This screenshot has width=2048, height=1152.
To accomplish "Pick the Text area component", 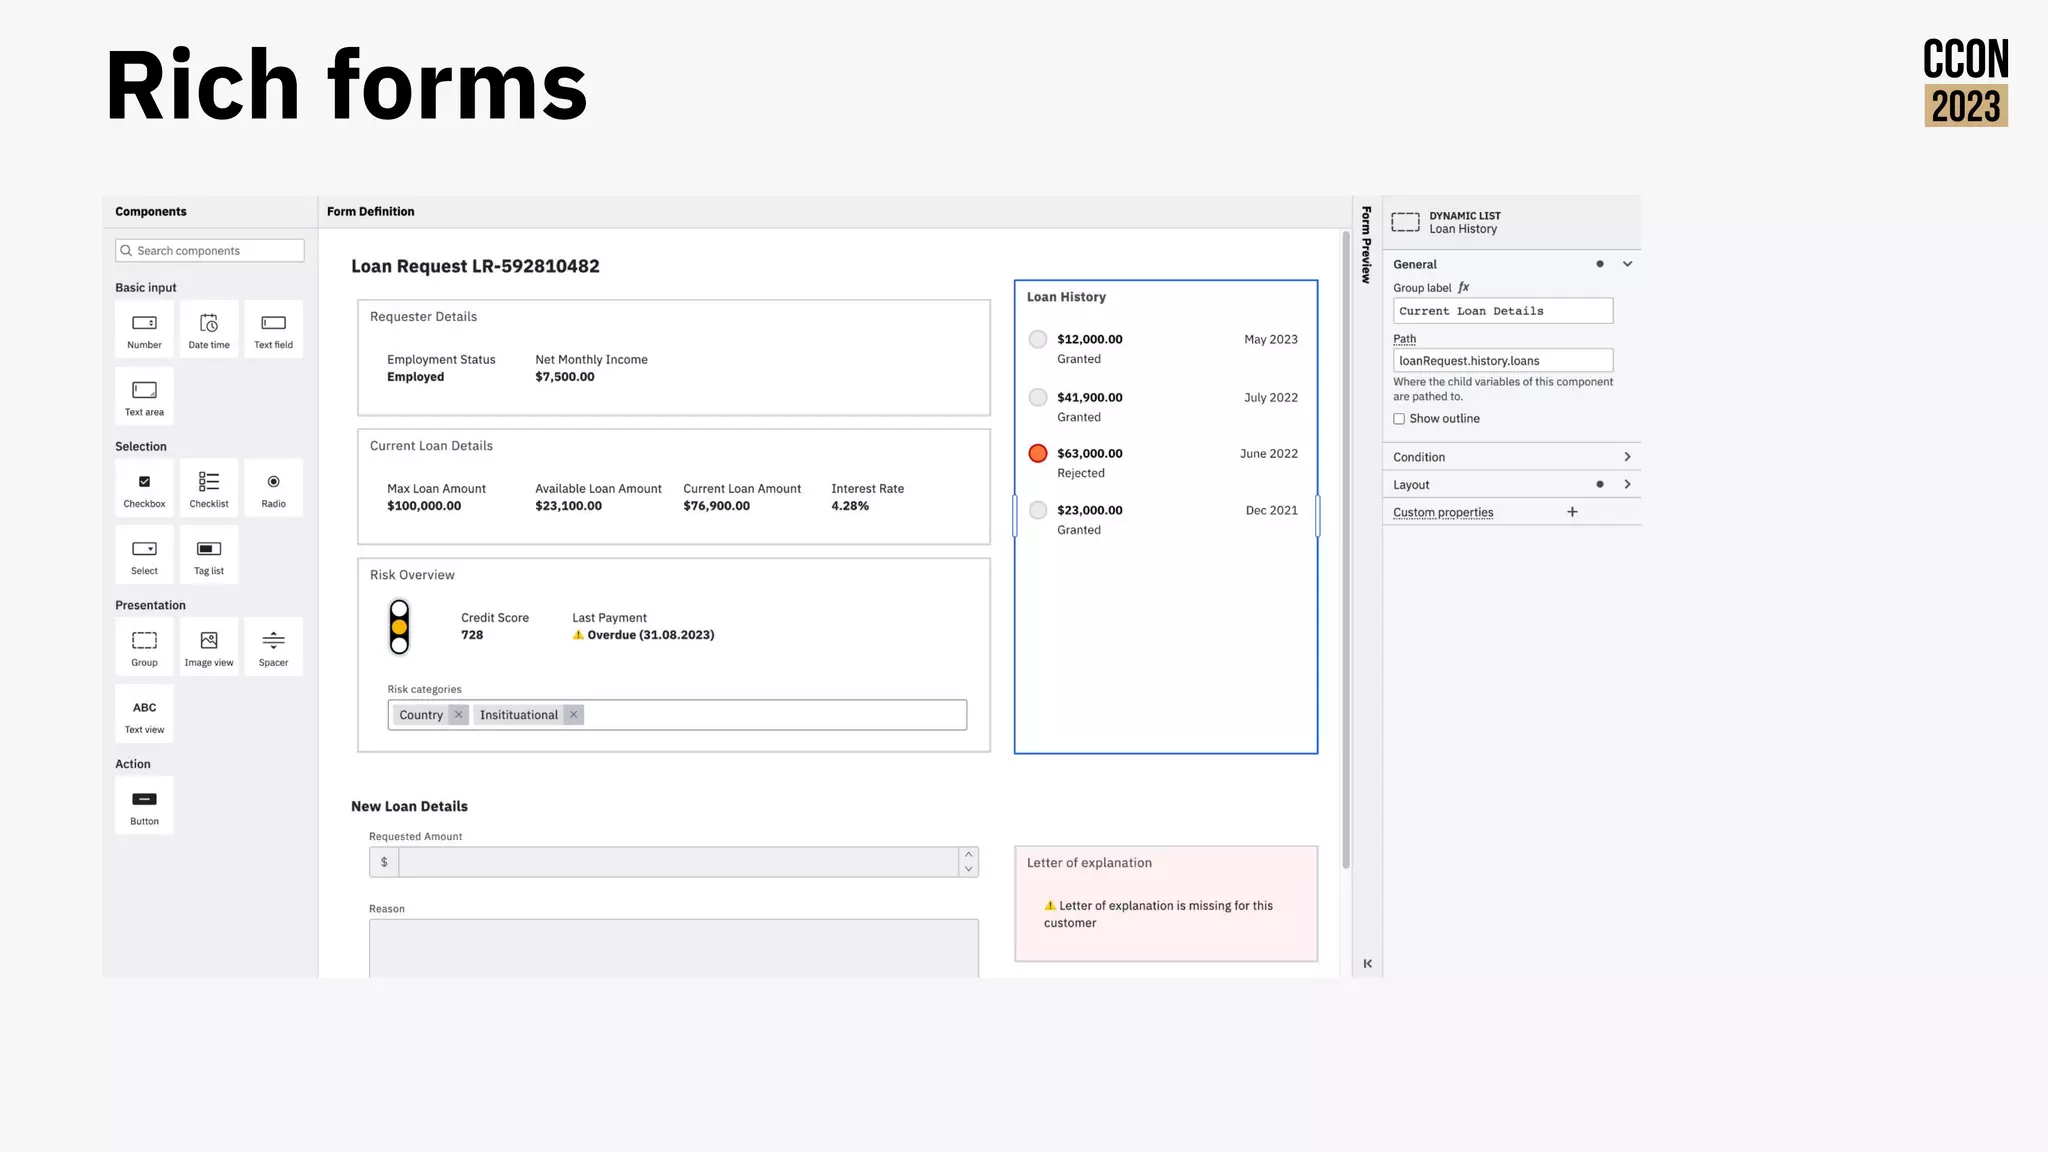I will click(144, 396).
